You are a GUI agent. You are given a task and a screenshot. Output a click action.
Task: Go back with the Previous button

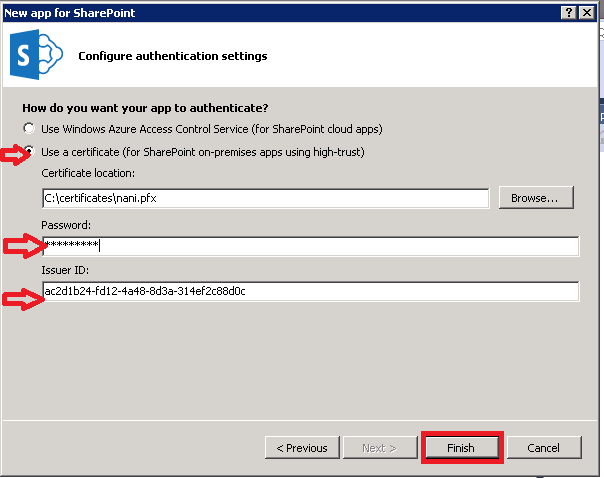302,448
